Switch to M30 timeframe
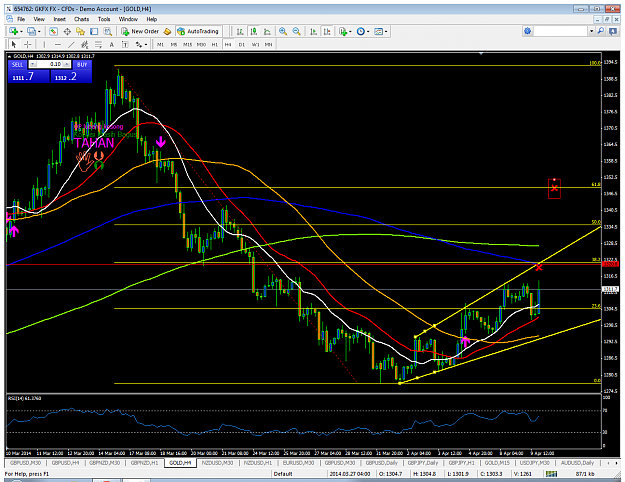 [x=201, y=45]
